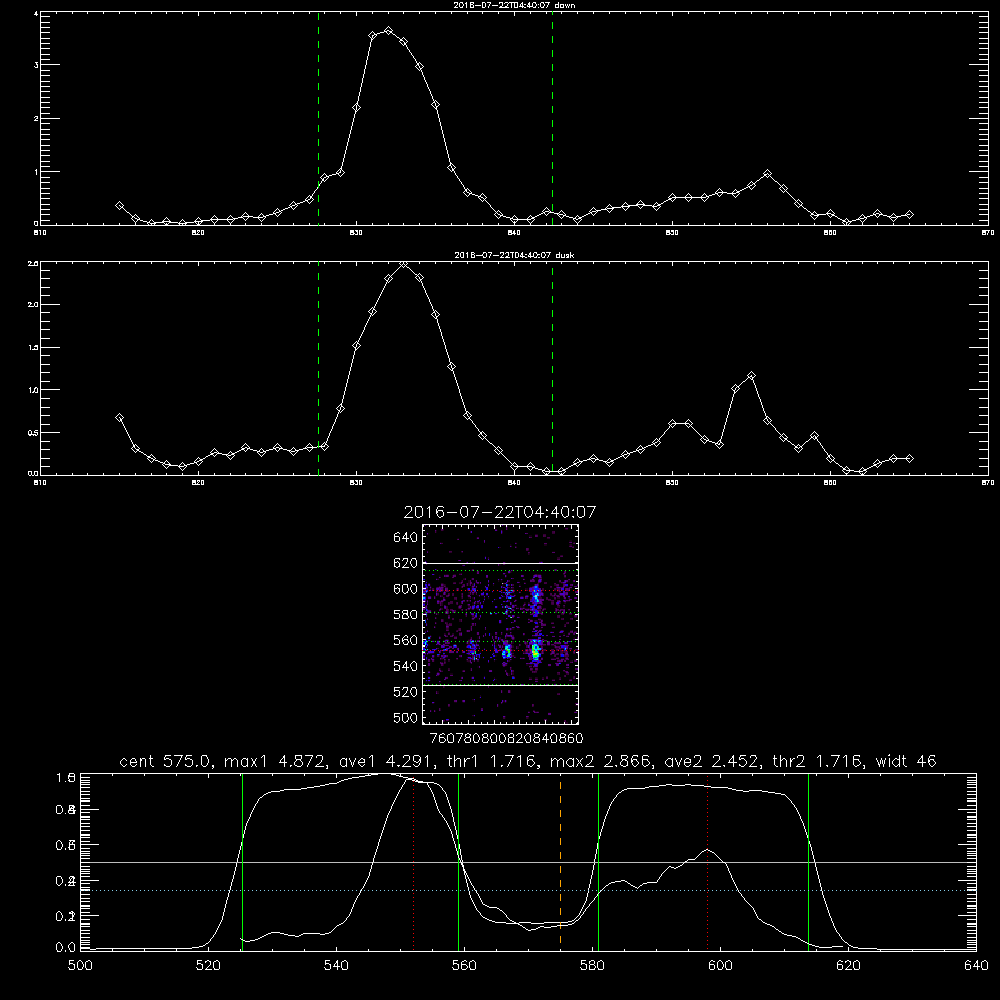Select the red dotted line near 598 in profile plot
Image resolution: width=1000 pixels, height=1000 pixels.
tap(707, 862)
